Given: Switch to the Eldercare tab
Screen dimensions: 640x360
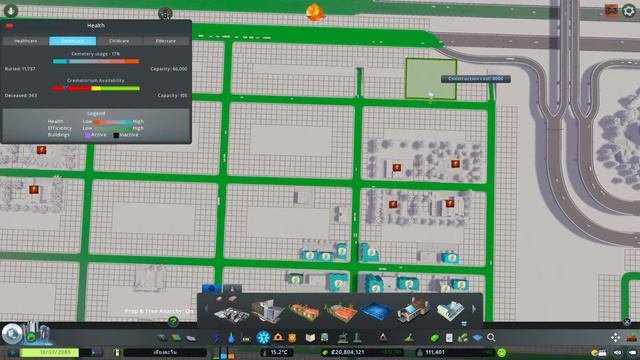Looking at the screenshot, I should 165,41.
